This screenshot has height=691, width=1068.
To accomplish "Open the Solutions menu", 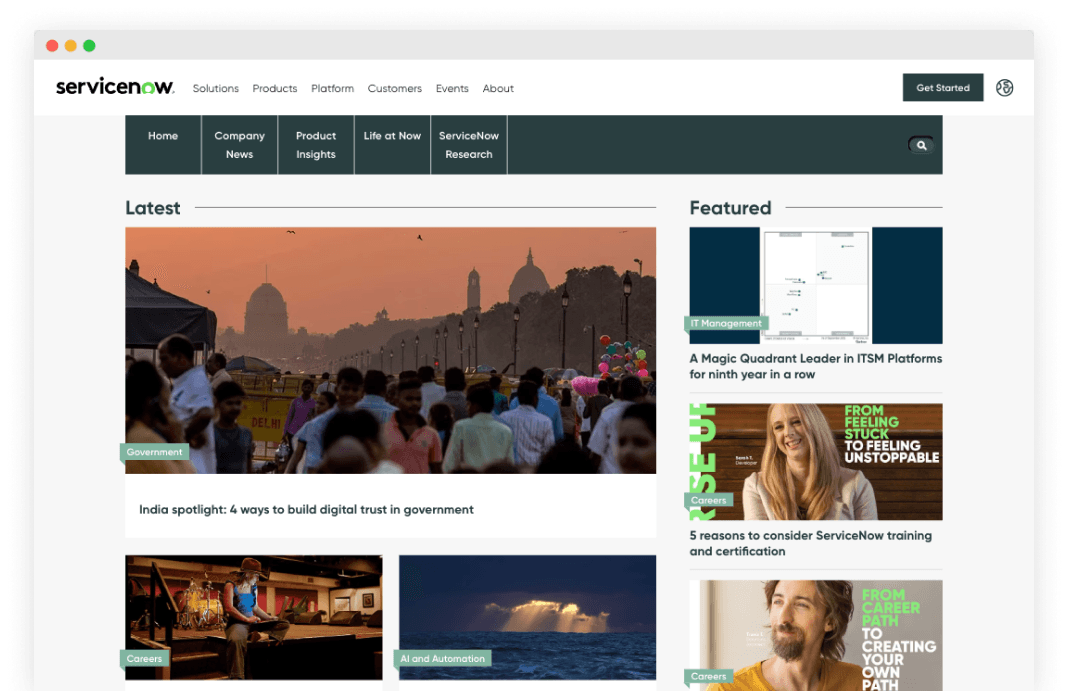I will 215,89.
